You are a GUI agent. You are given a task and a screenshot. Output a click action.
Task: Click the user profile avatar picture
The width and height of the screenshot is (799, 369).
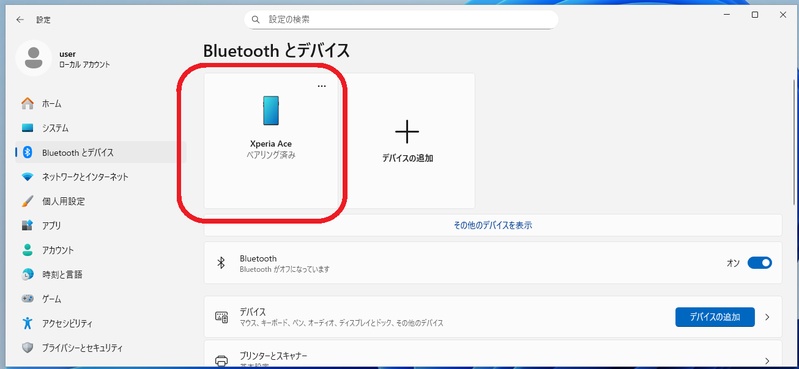[x=34, y=58]
